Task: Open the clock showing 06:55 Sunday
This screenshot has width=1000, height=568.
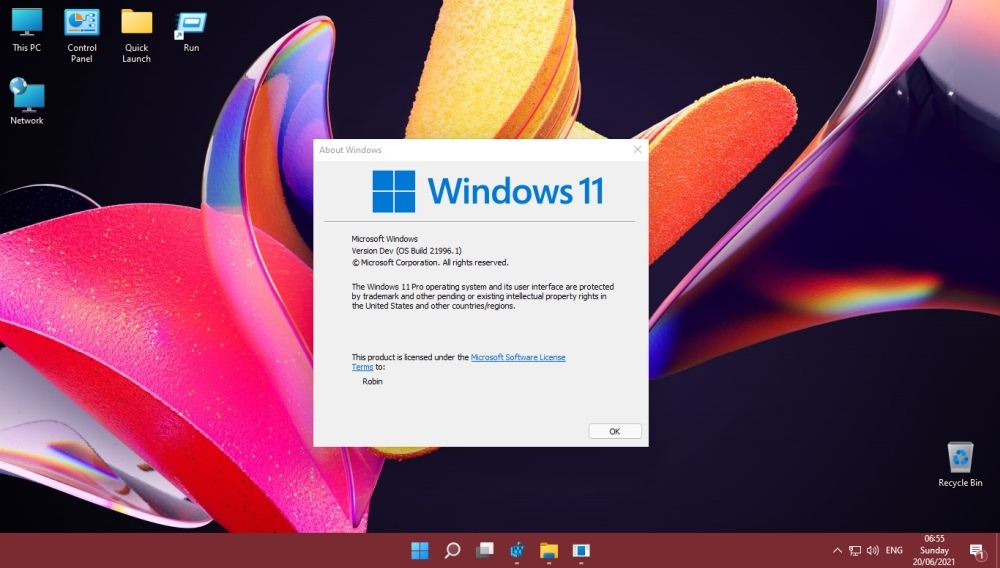Action: click(x=934, y=550)
